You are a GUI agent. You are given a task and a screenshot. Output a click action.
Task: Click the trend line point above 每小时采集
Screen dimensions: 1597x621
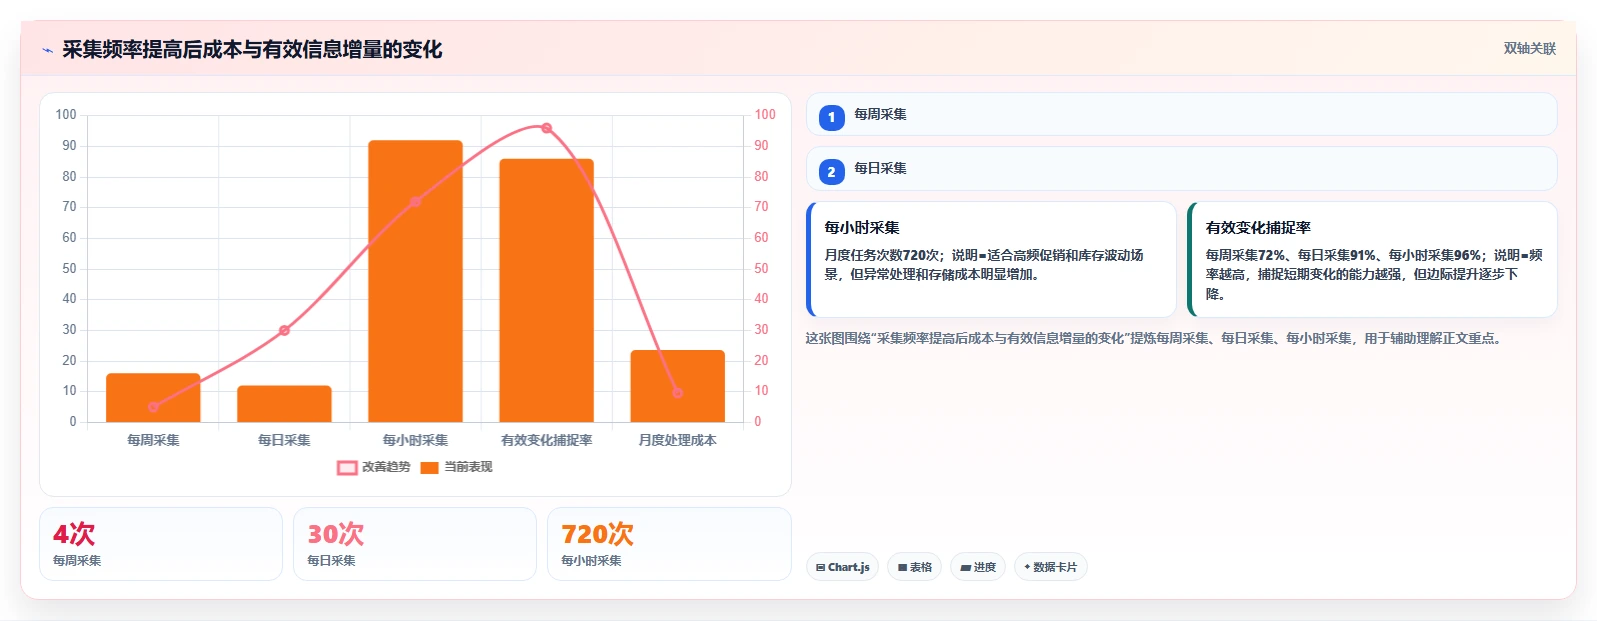coord(415,202)
